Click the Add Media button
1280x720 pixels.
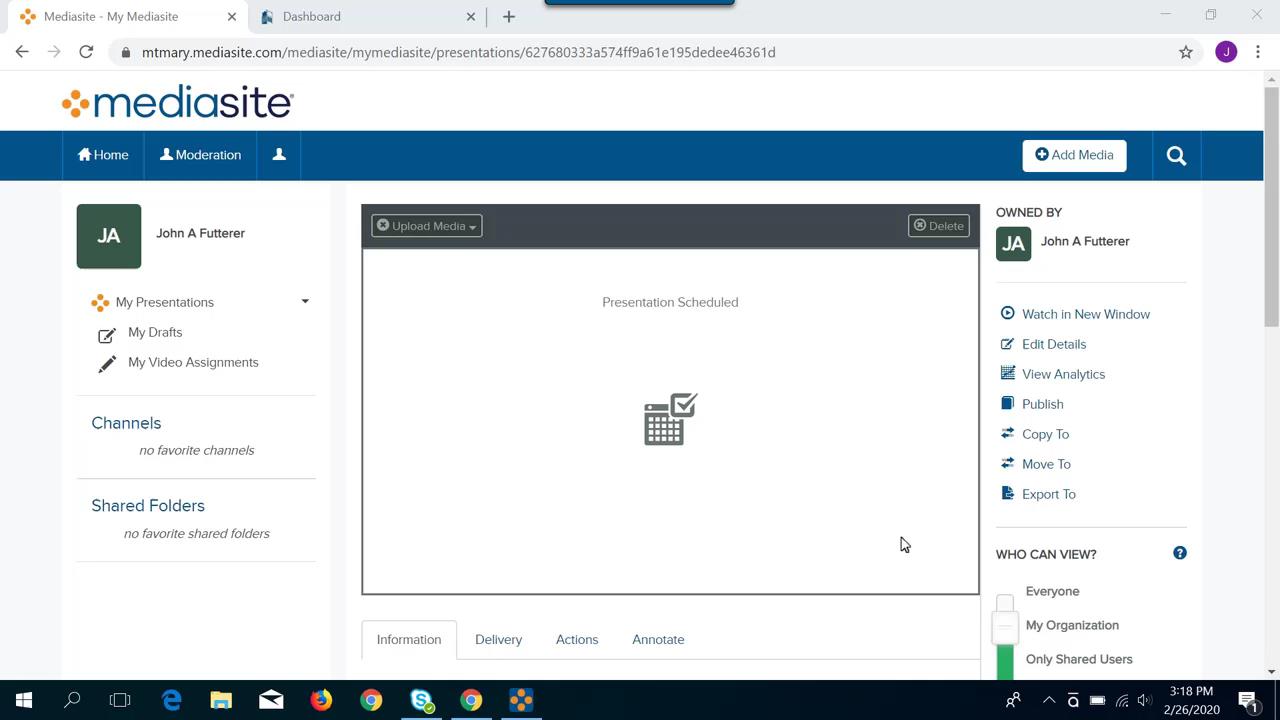pos(1074,155)
